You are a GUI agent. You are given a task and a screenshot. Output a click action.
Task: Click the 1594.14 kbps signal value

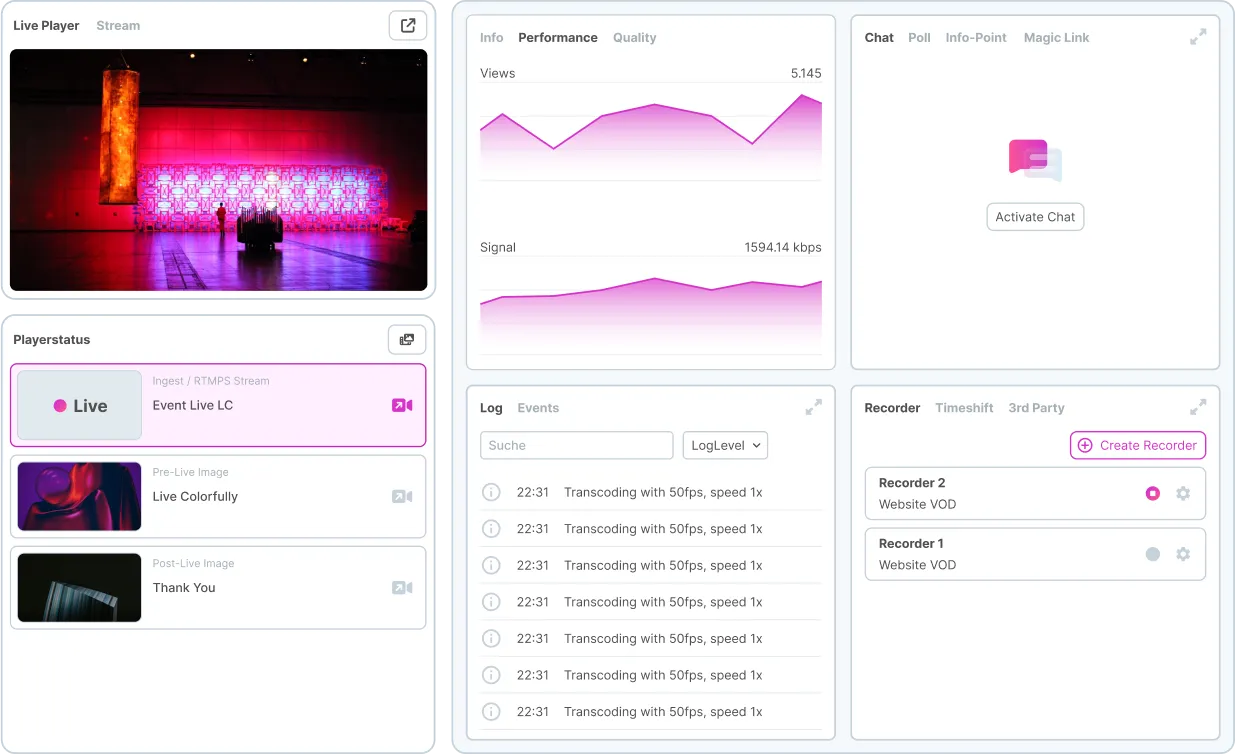coord(783,247)
